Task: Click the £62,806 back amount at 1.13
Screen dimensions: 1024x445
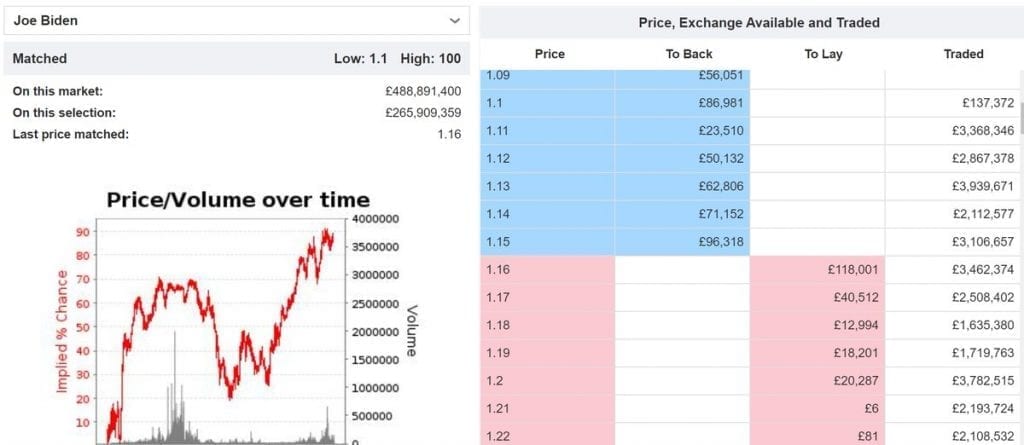Action: 682,186
